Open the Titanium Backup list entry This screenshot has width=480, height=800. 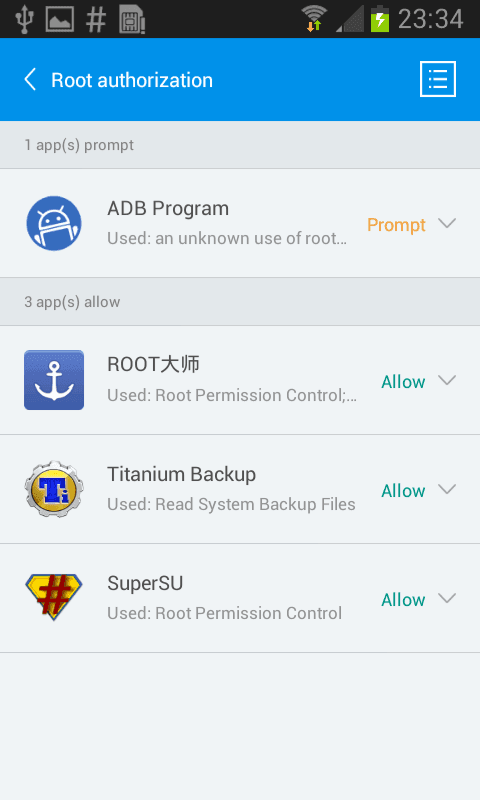point(240,489)
